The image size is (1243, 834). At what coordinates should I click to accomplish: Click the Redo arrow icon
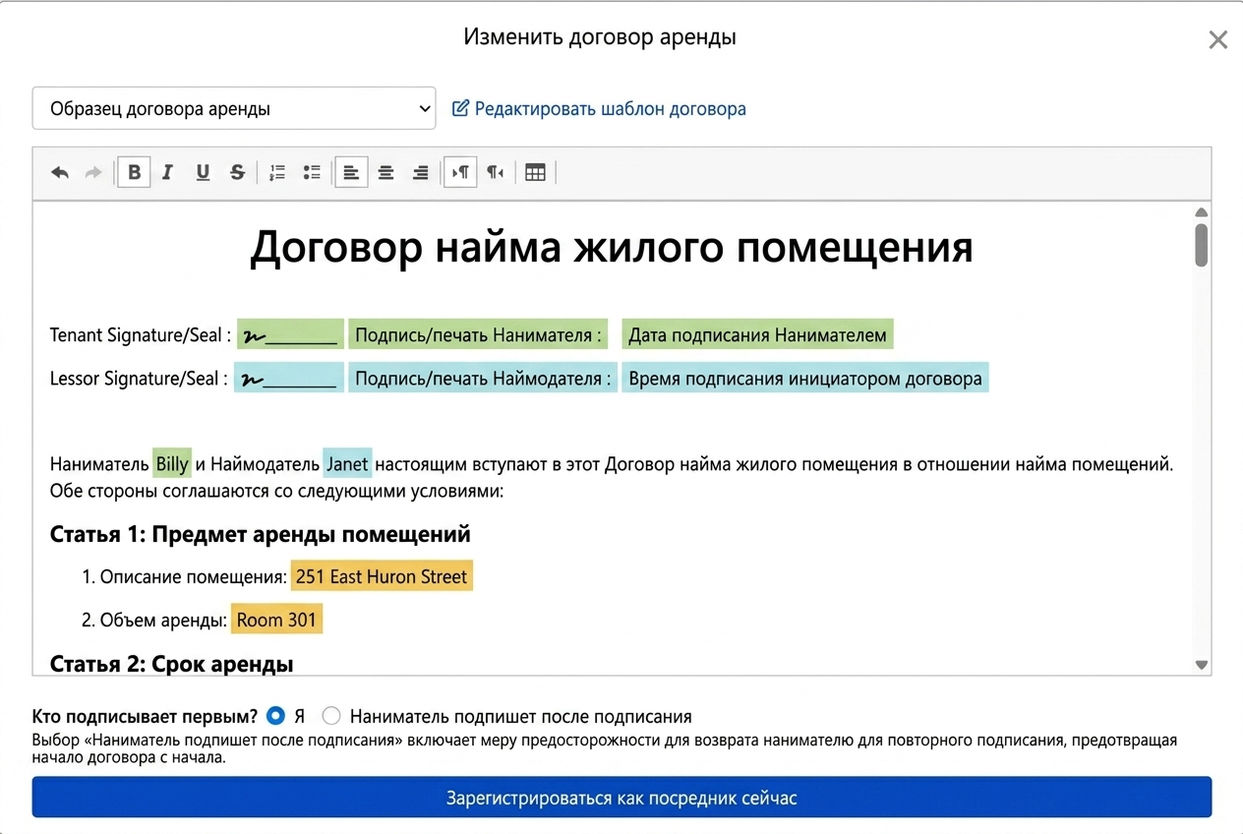(93, 173)
